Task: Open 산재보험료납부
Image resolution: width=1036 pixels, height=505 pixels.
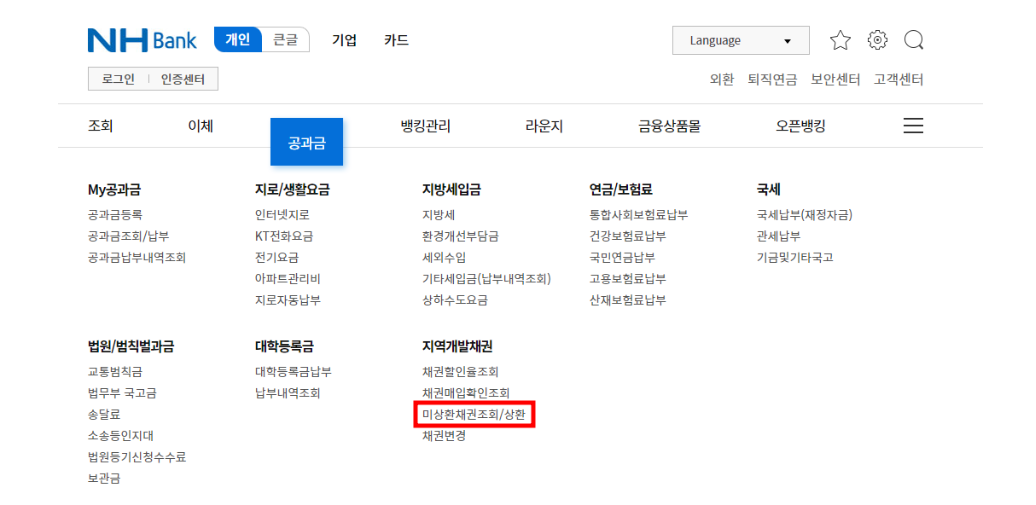Action: click(x=628, y=300)
